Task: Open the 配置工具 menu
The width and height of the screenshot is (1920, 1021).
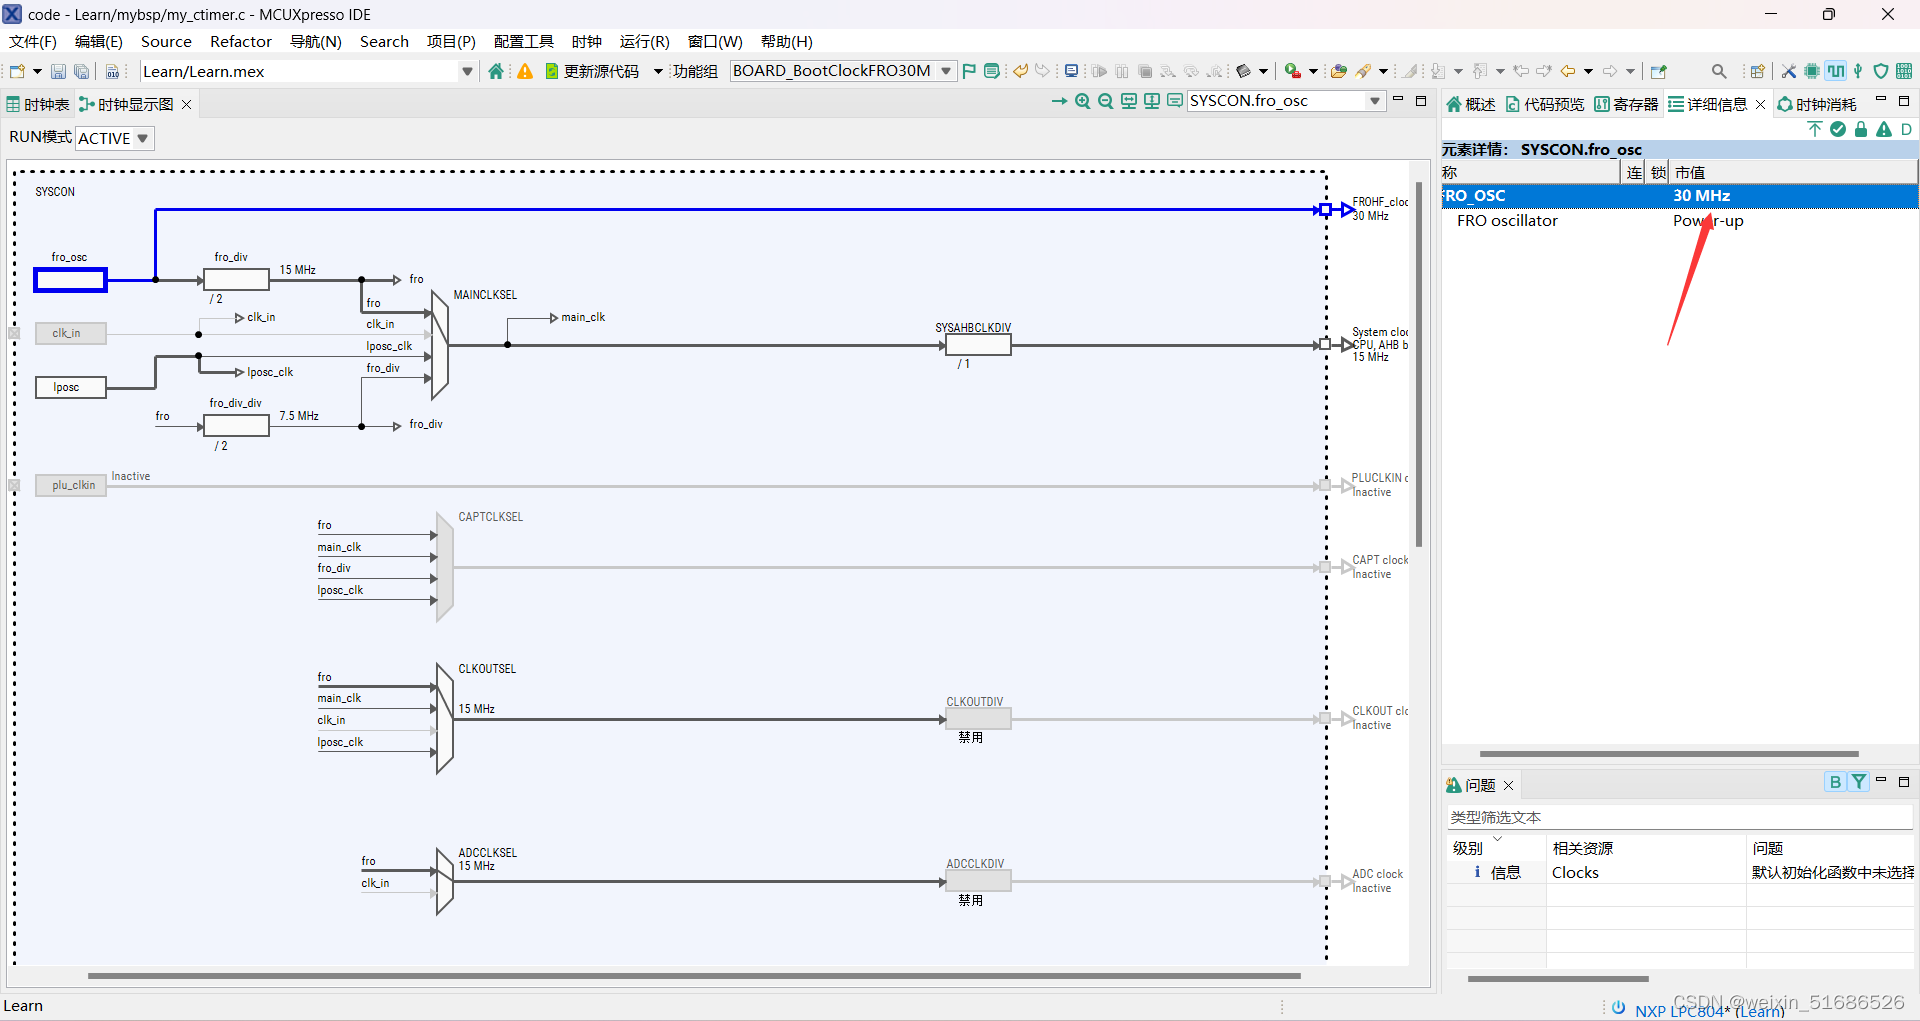Action: (523, 41)
